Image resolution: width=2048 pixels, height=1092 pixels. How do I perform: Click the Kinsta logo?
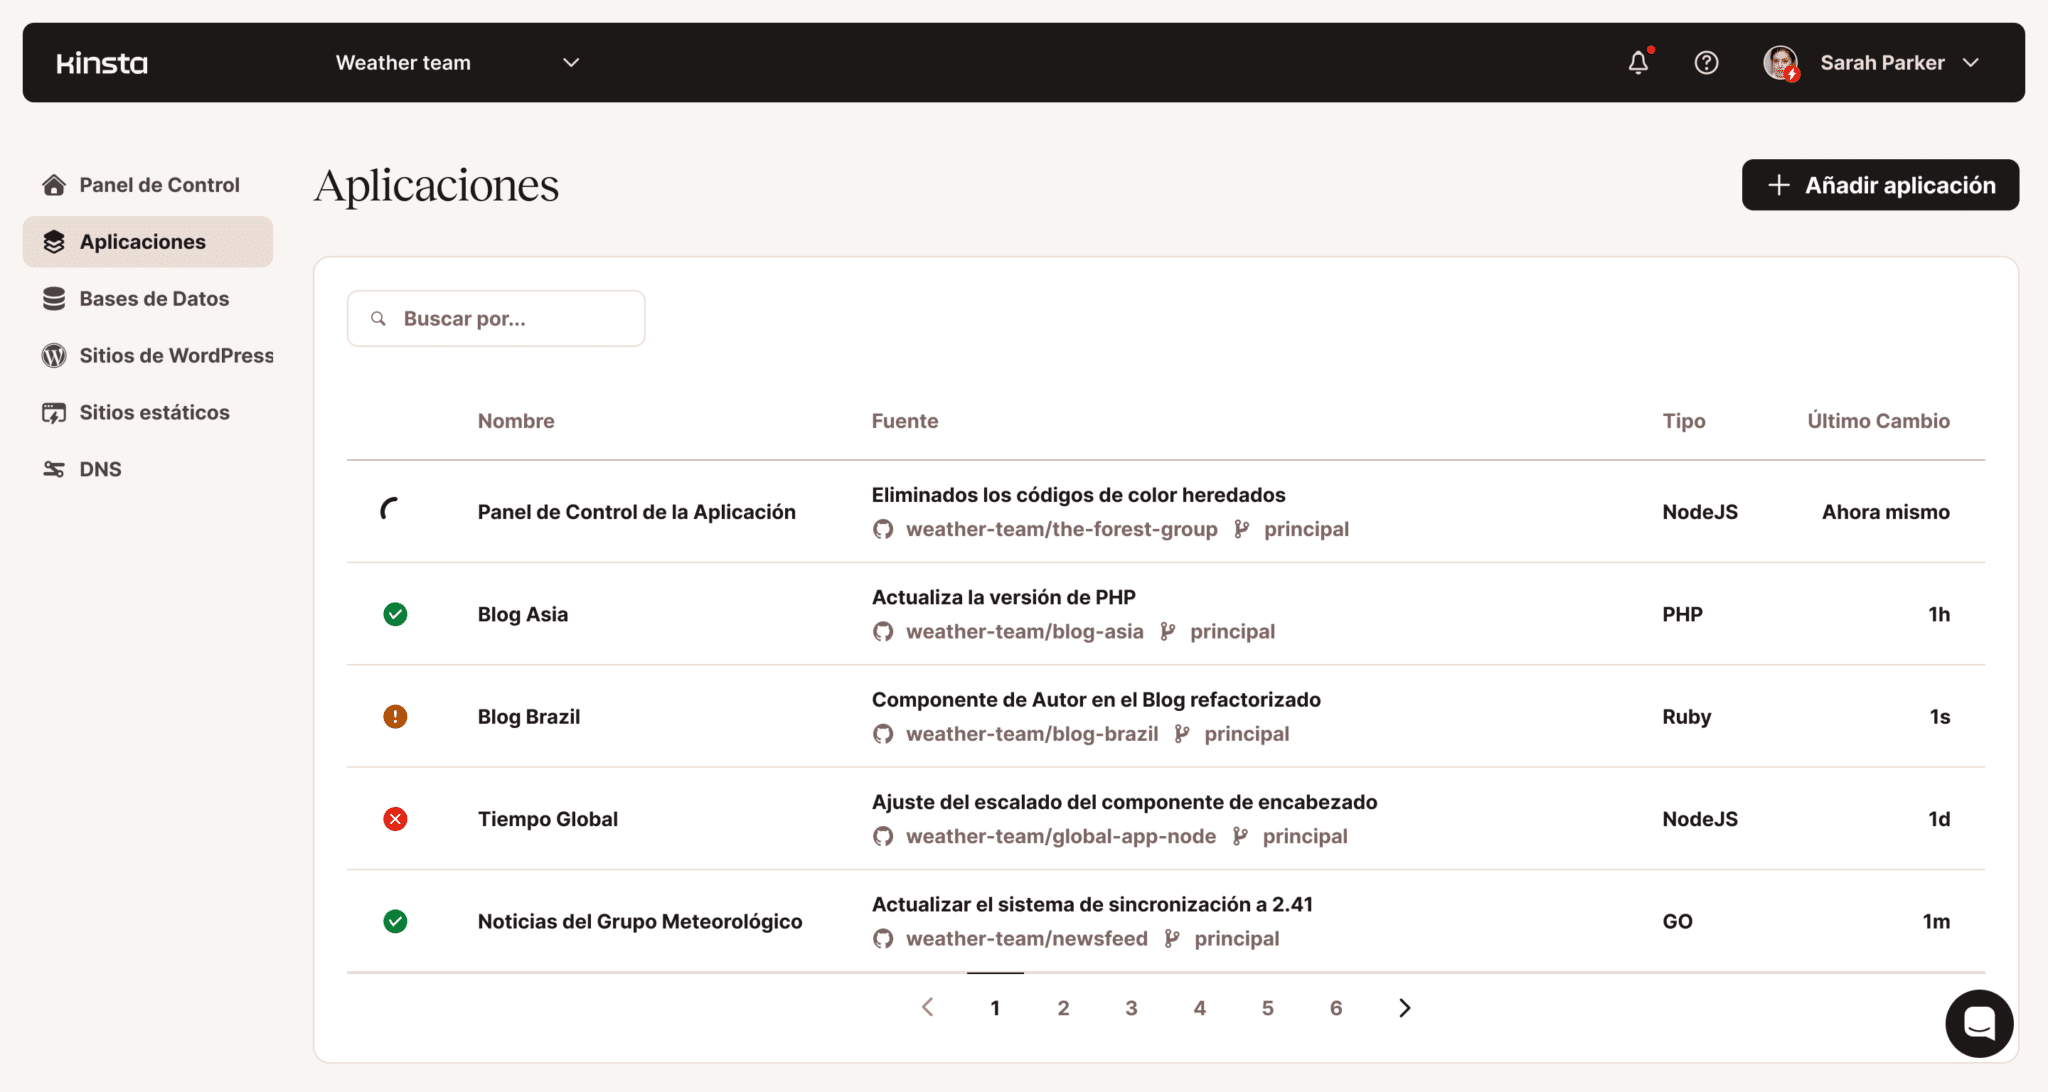102,63
